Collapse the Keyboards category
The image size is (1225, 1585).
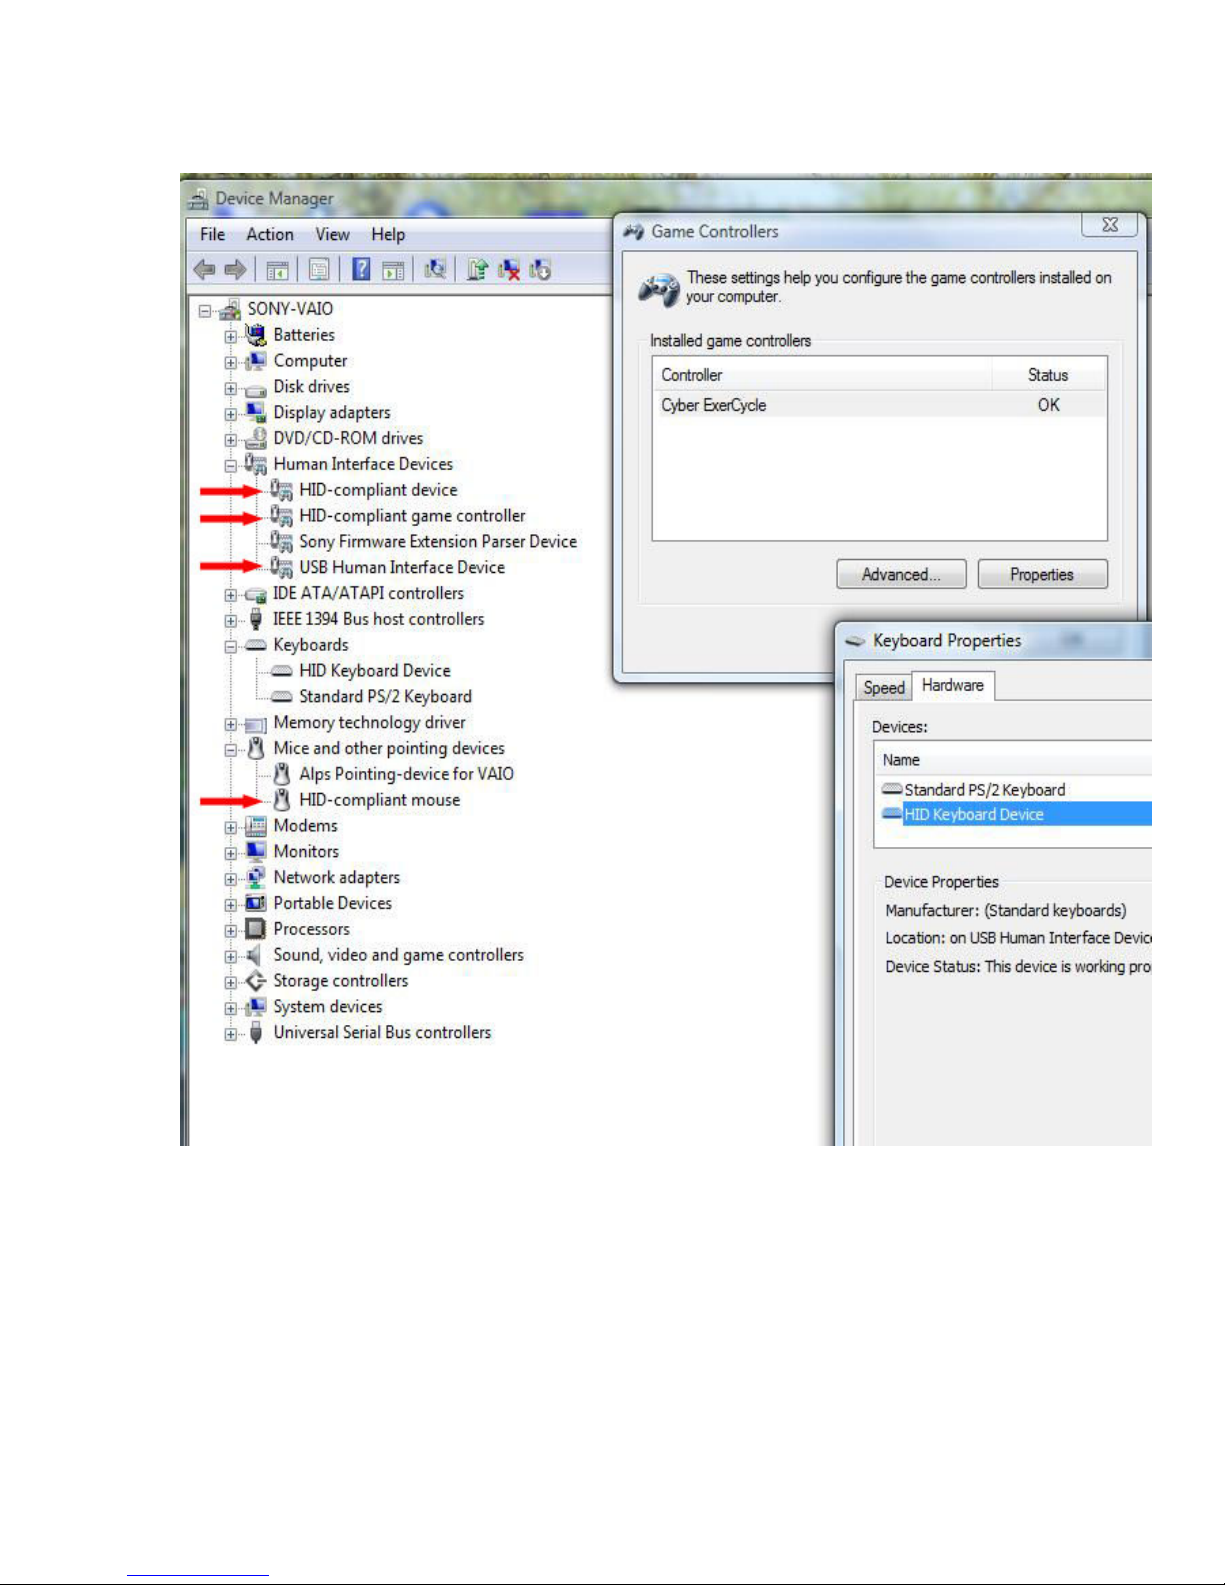231,646
